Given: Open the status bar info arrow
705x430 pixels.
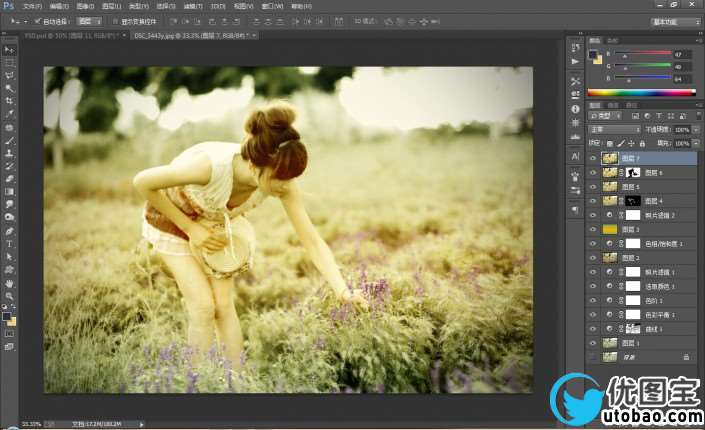Looking at the screenshot, I should (142, 424).
